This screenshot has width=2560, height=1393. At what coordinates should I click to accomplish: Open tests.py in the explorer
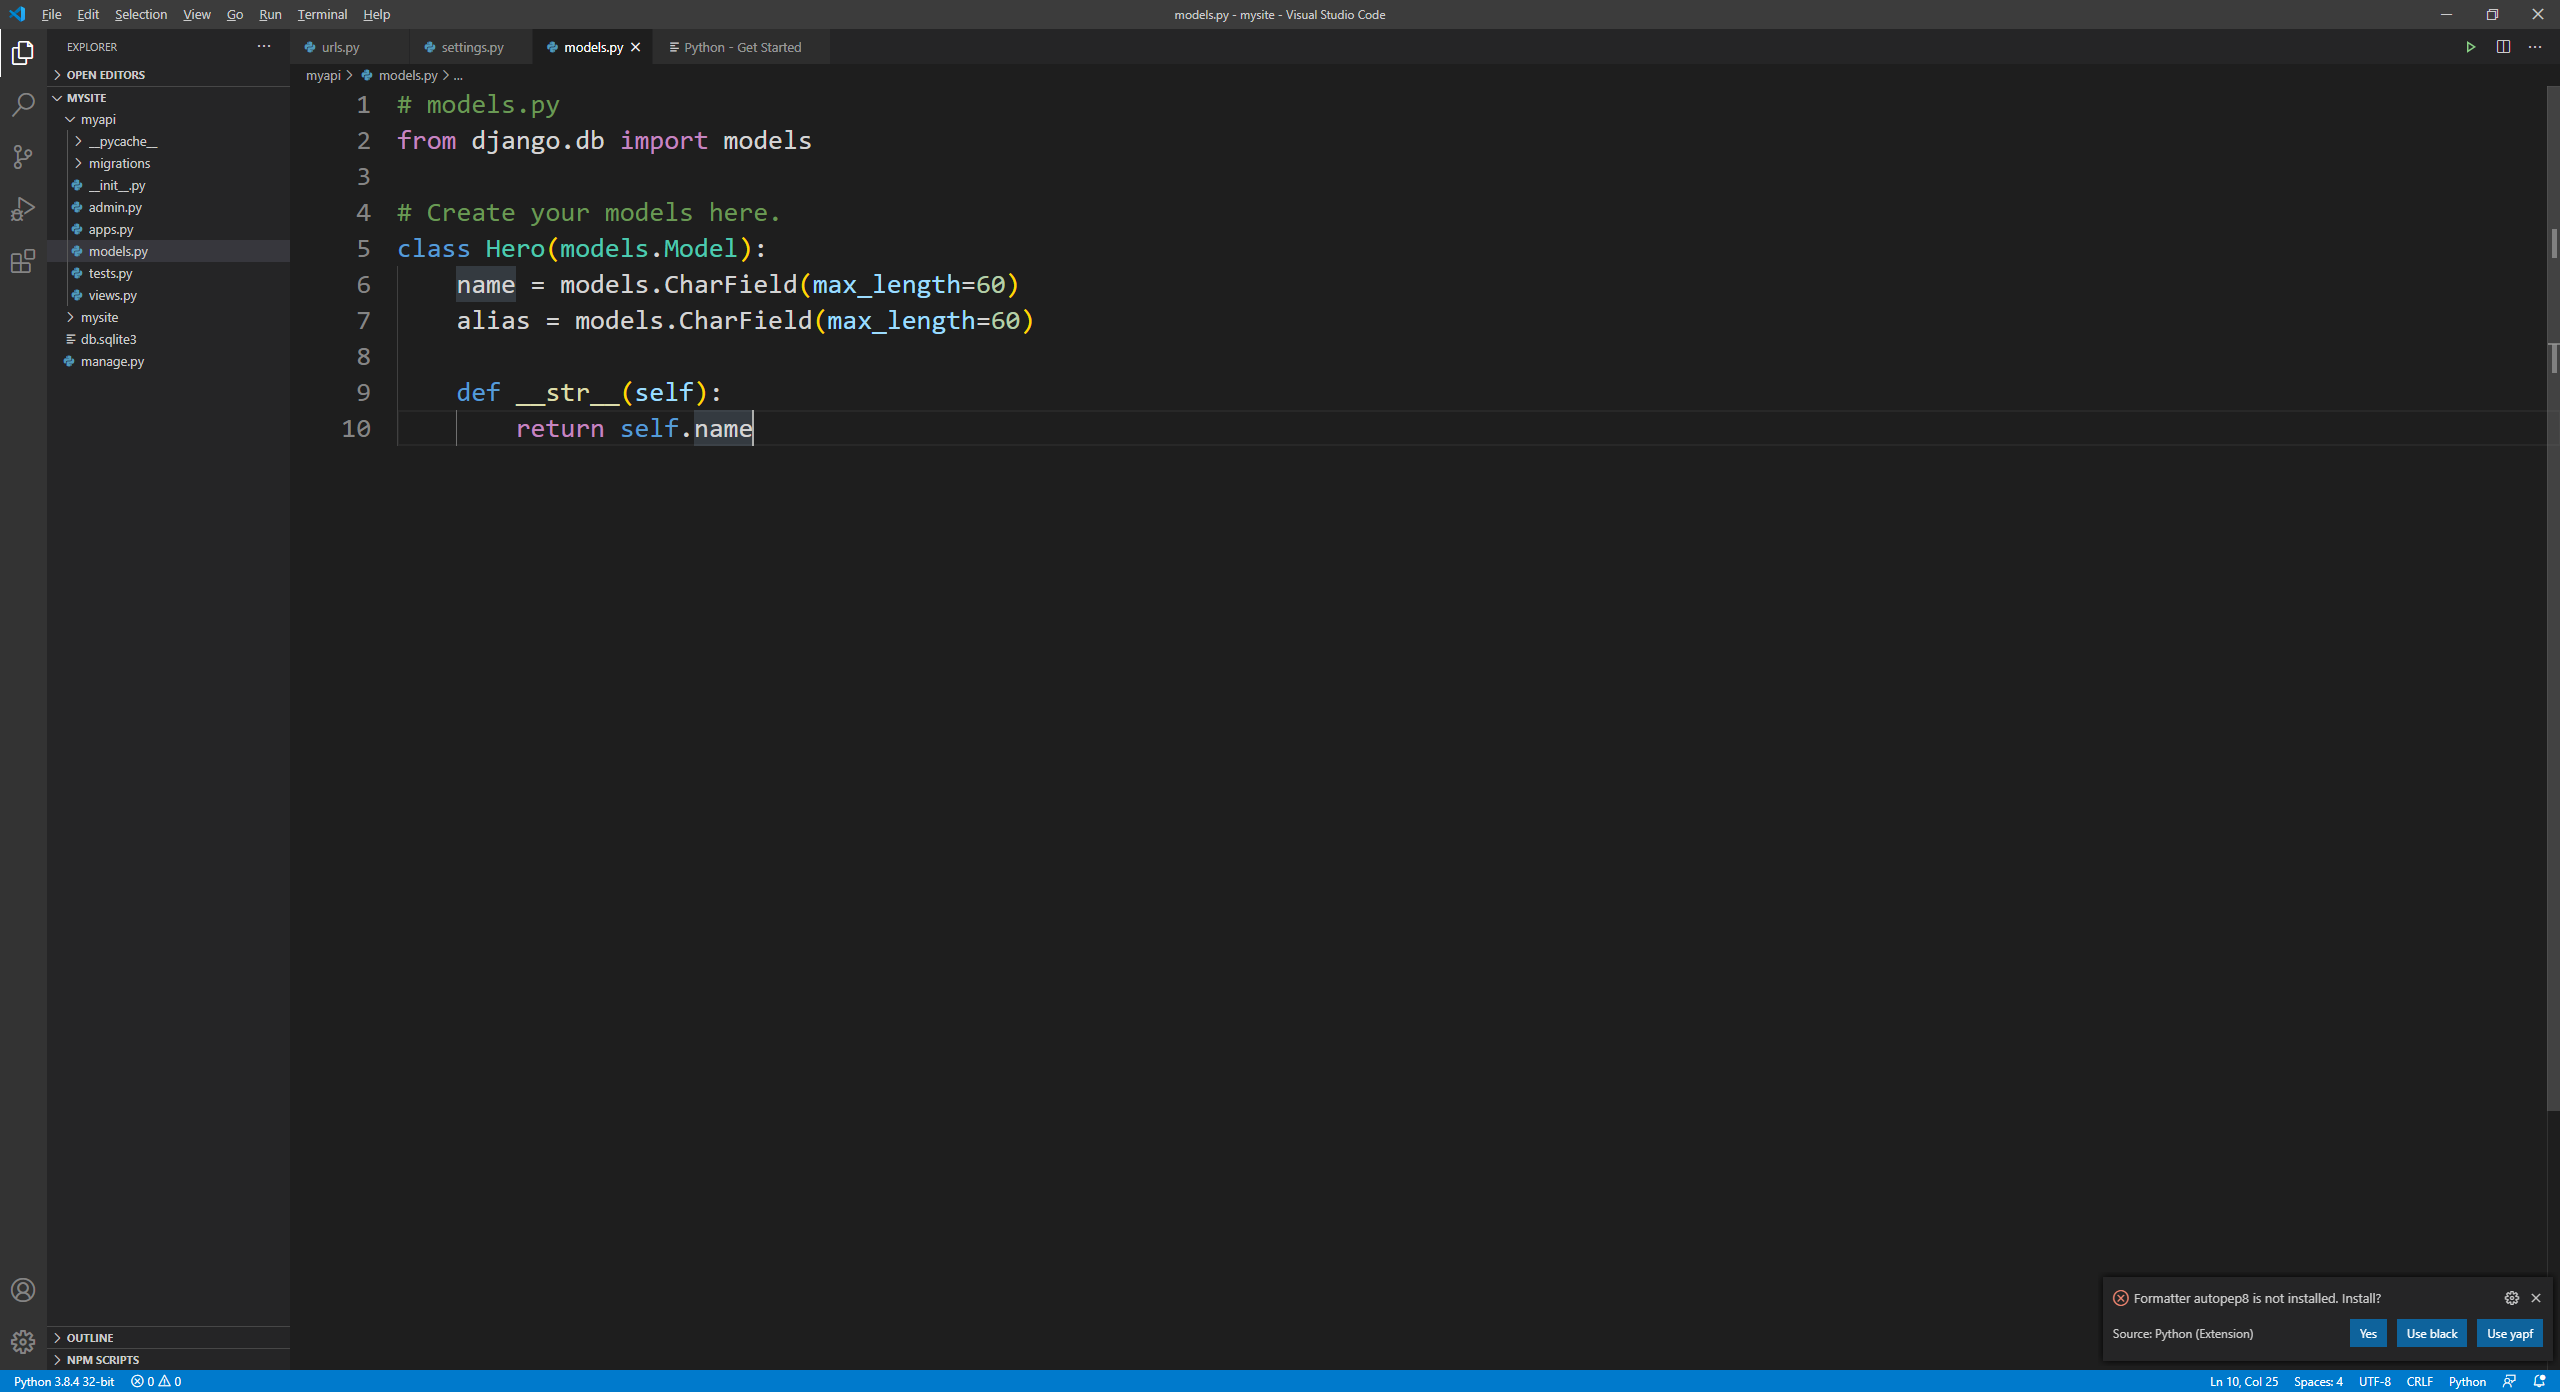click(168, 273)
